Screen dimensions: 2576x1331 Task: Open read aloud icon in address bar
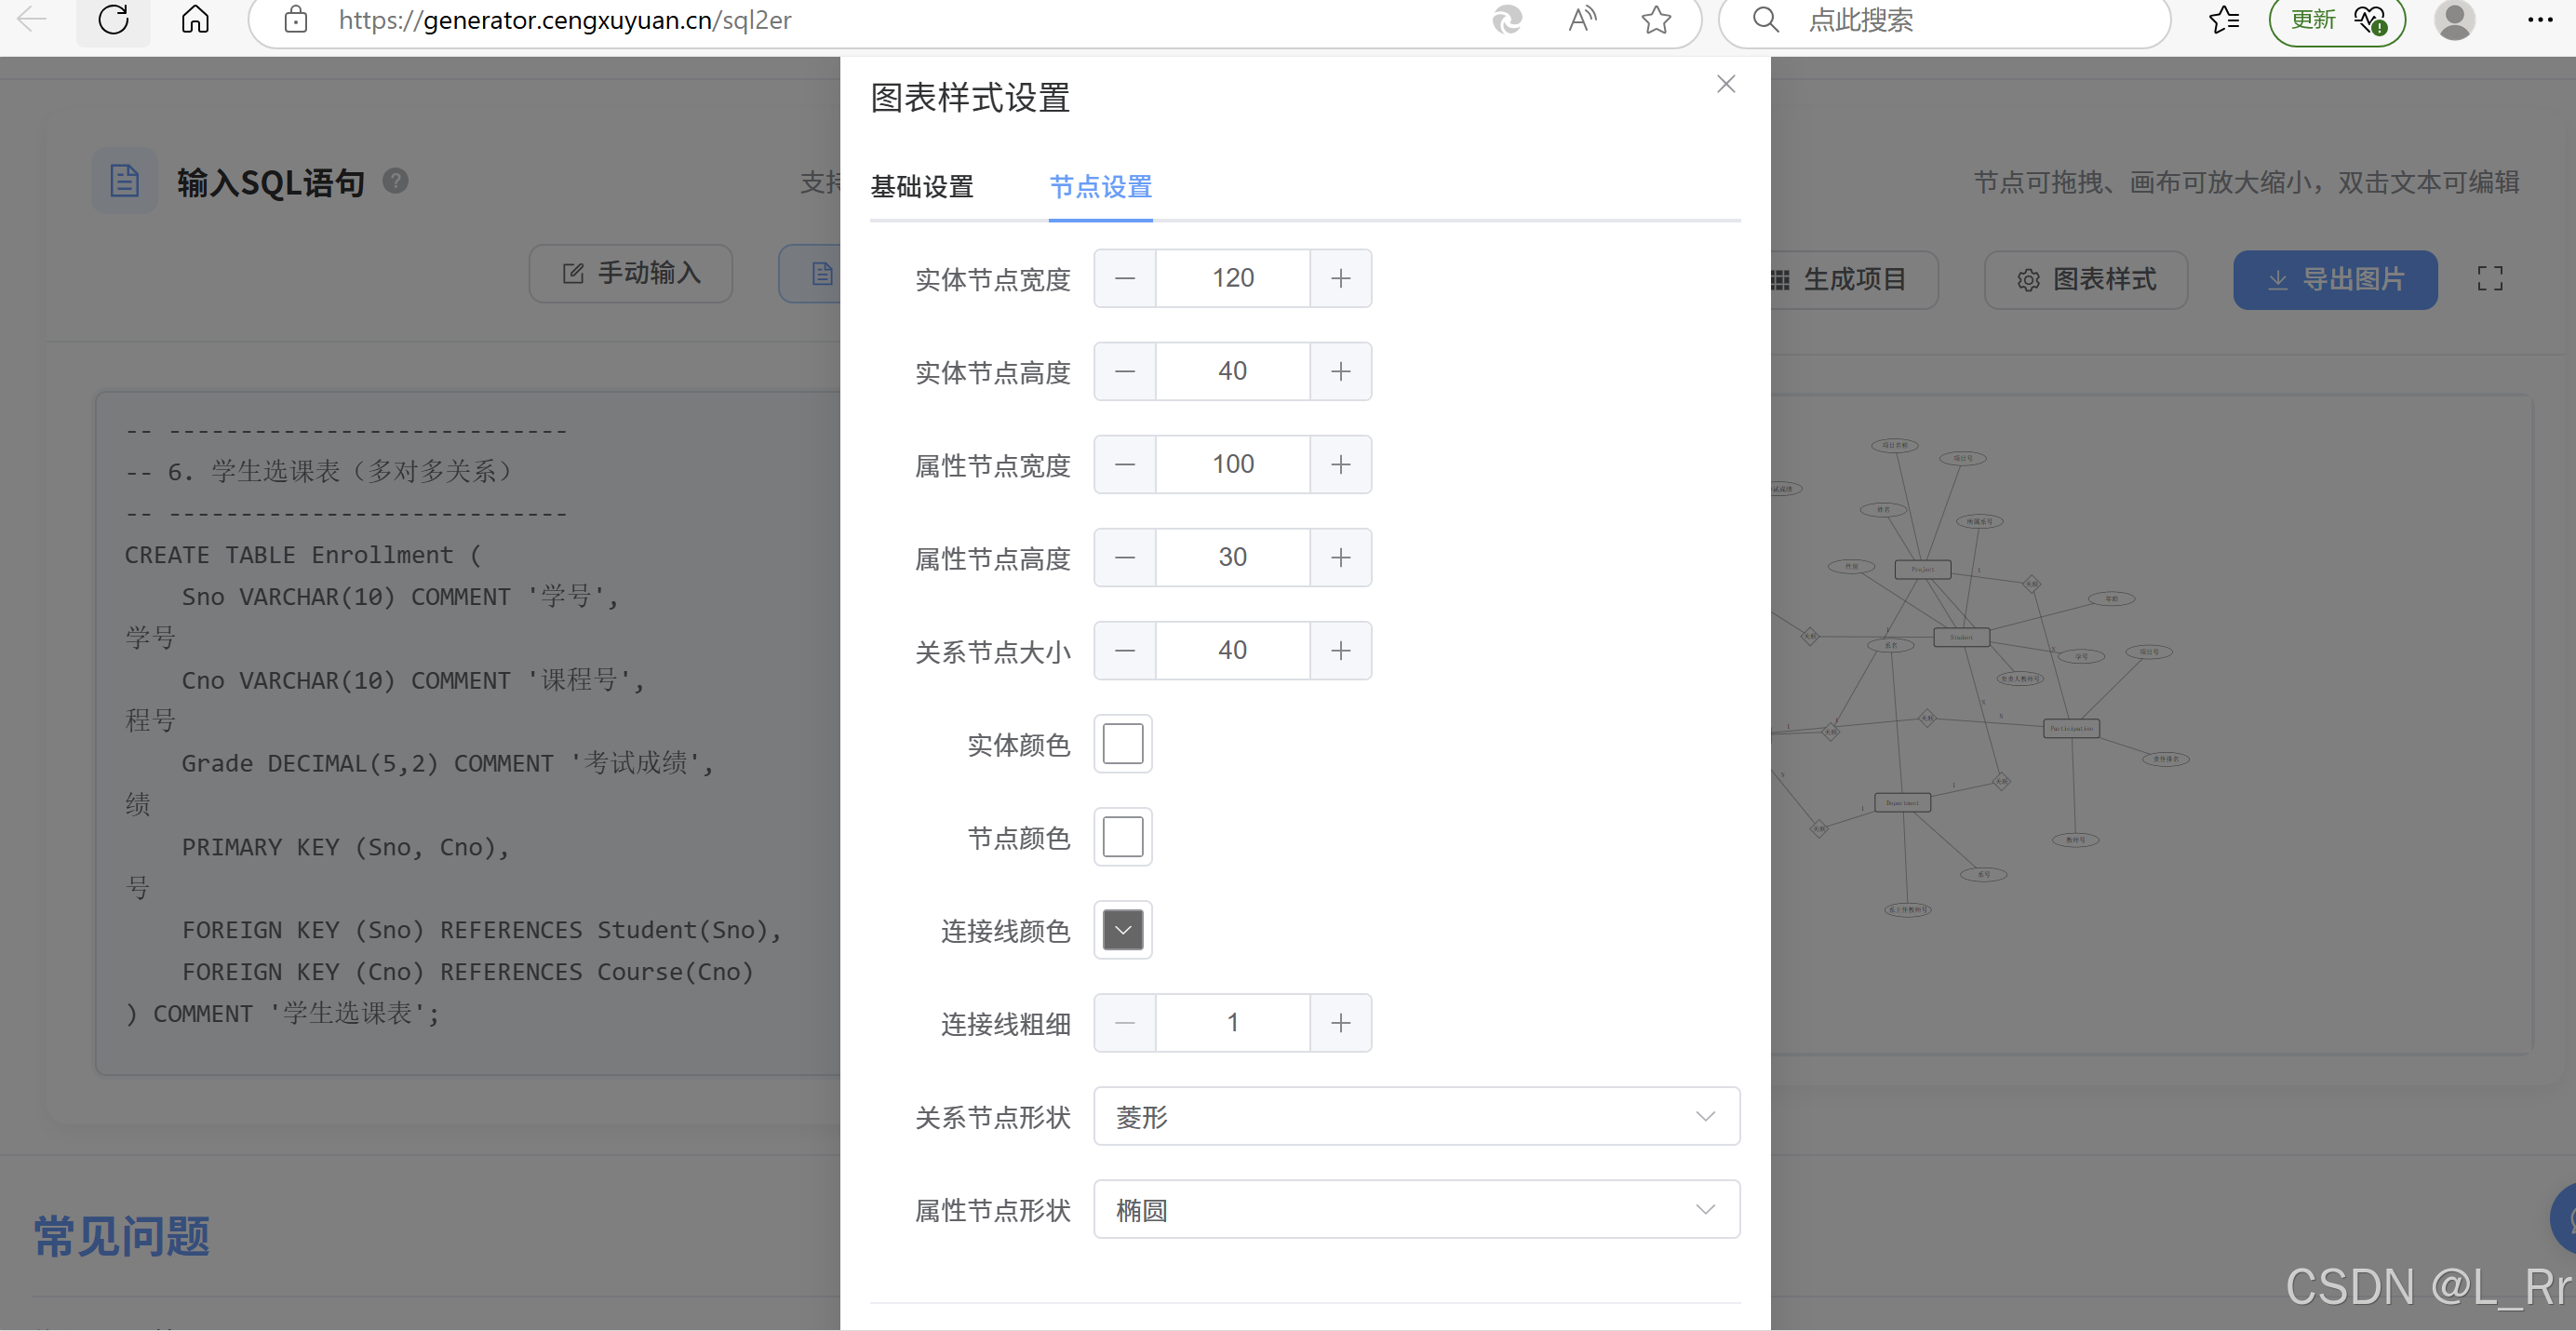pyautogui.click(x=1582, y=19)
